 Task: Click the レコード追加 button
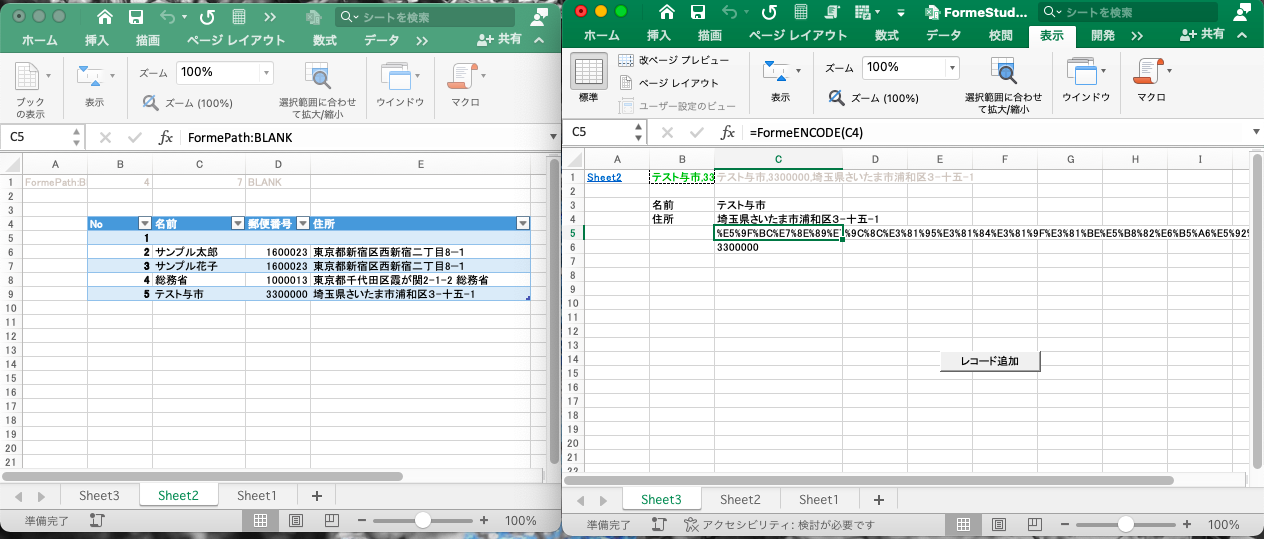(989, 361)
